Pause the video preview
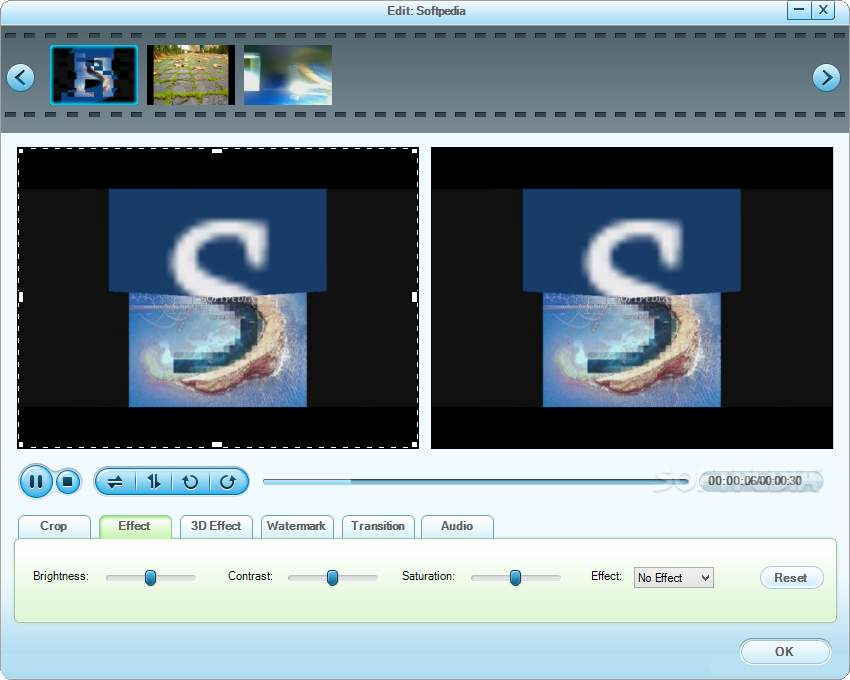This screenshot has width=850, height=680. pos(36,481)
